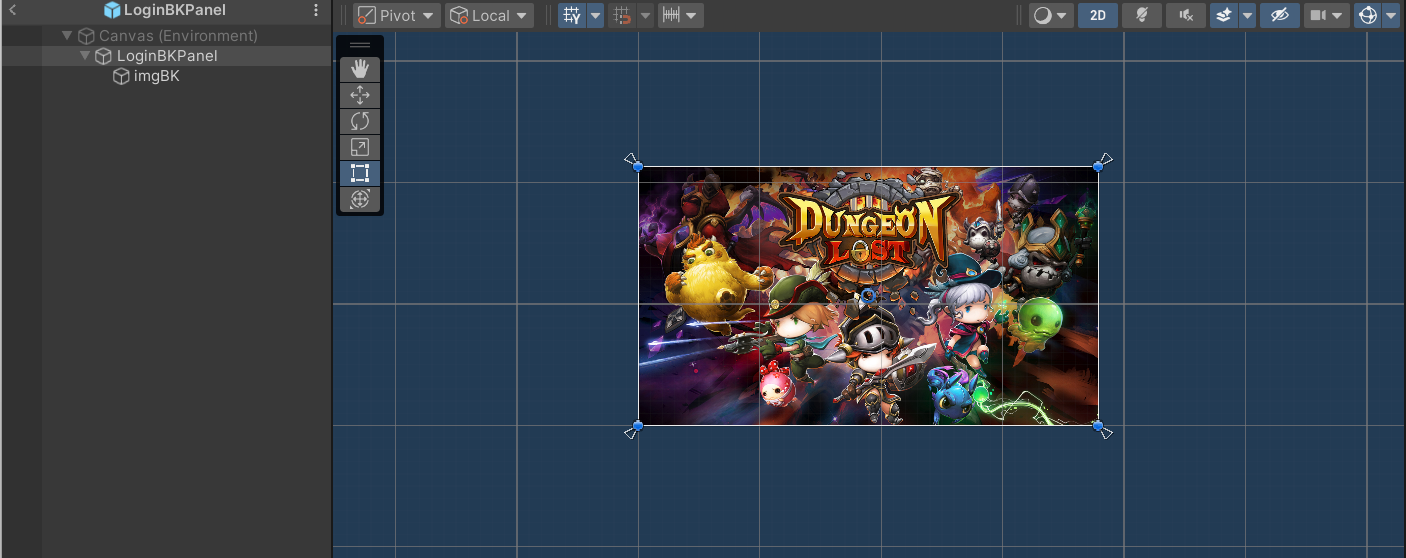This screenshot has height=558, width=1406.
Task: Click the LoginBKPanel header title
Action: click(175, 10)
